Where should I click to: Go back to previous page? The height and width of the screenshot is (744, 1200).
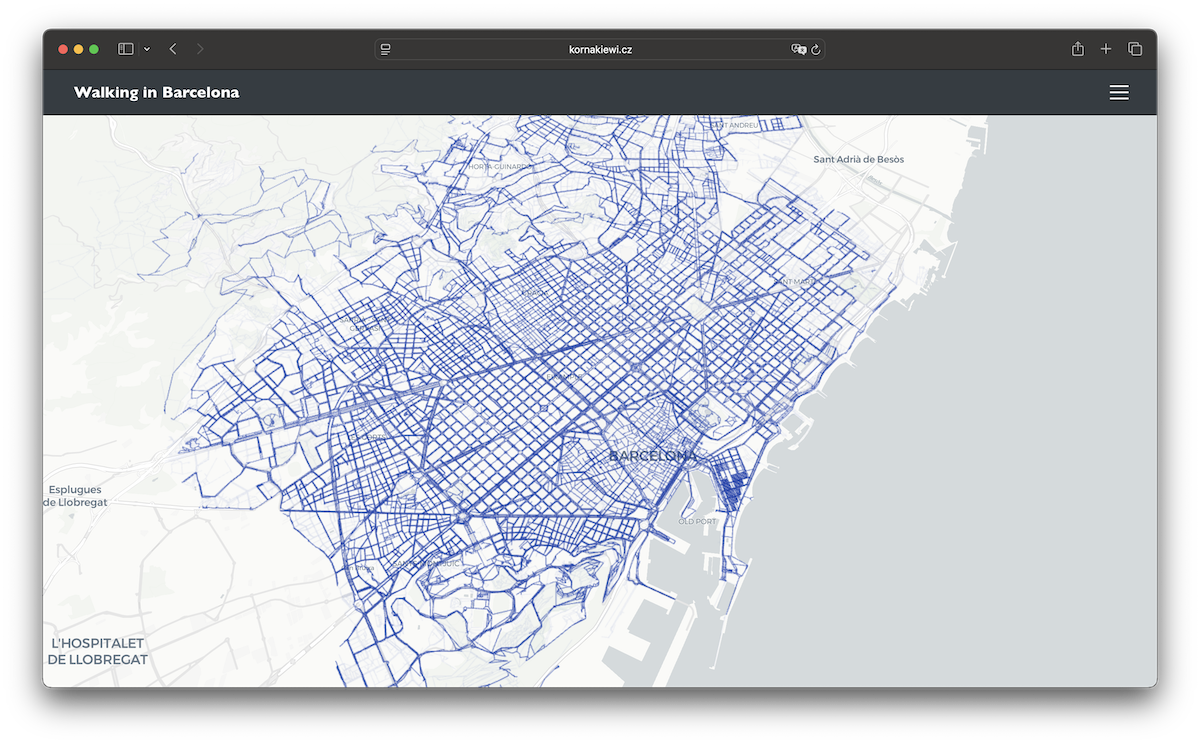173,49
